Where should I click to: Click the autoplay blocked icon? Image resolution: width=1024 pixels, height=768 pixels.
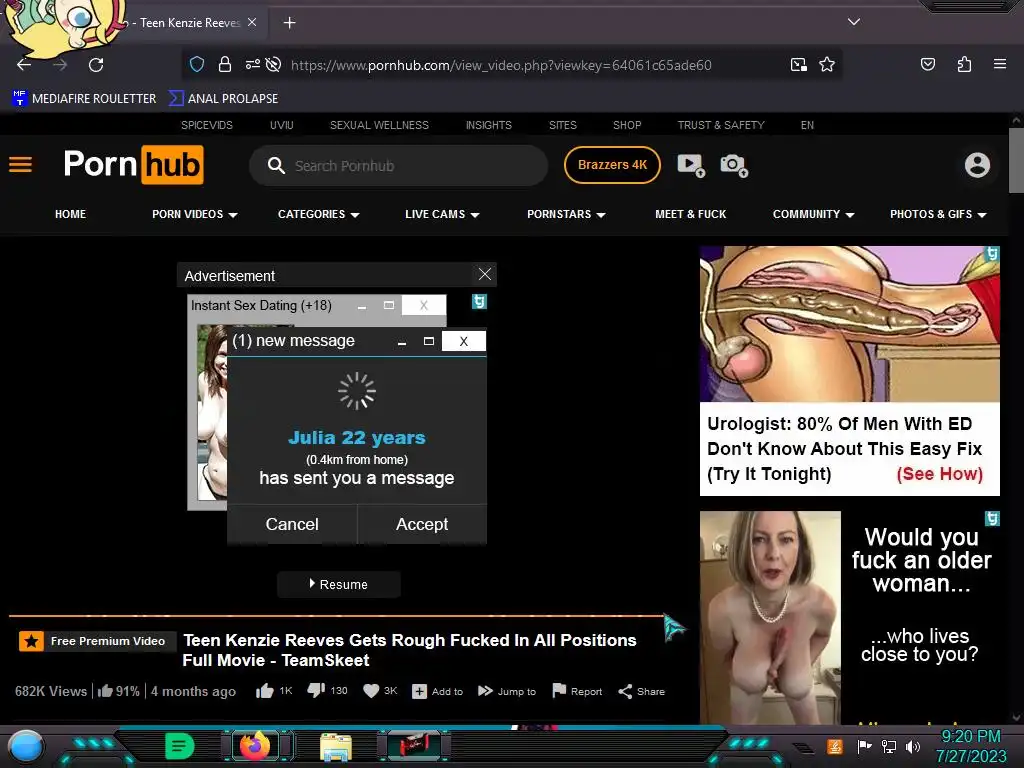click(274, 64)
